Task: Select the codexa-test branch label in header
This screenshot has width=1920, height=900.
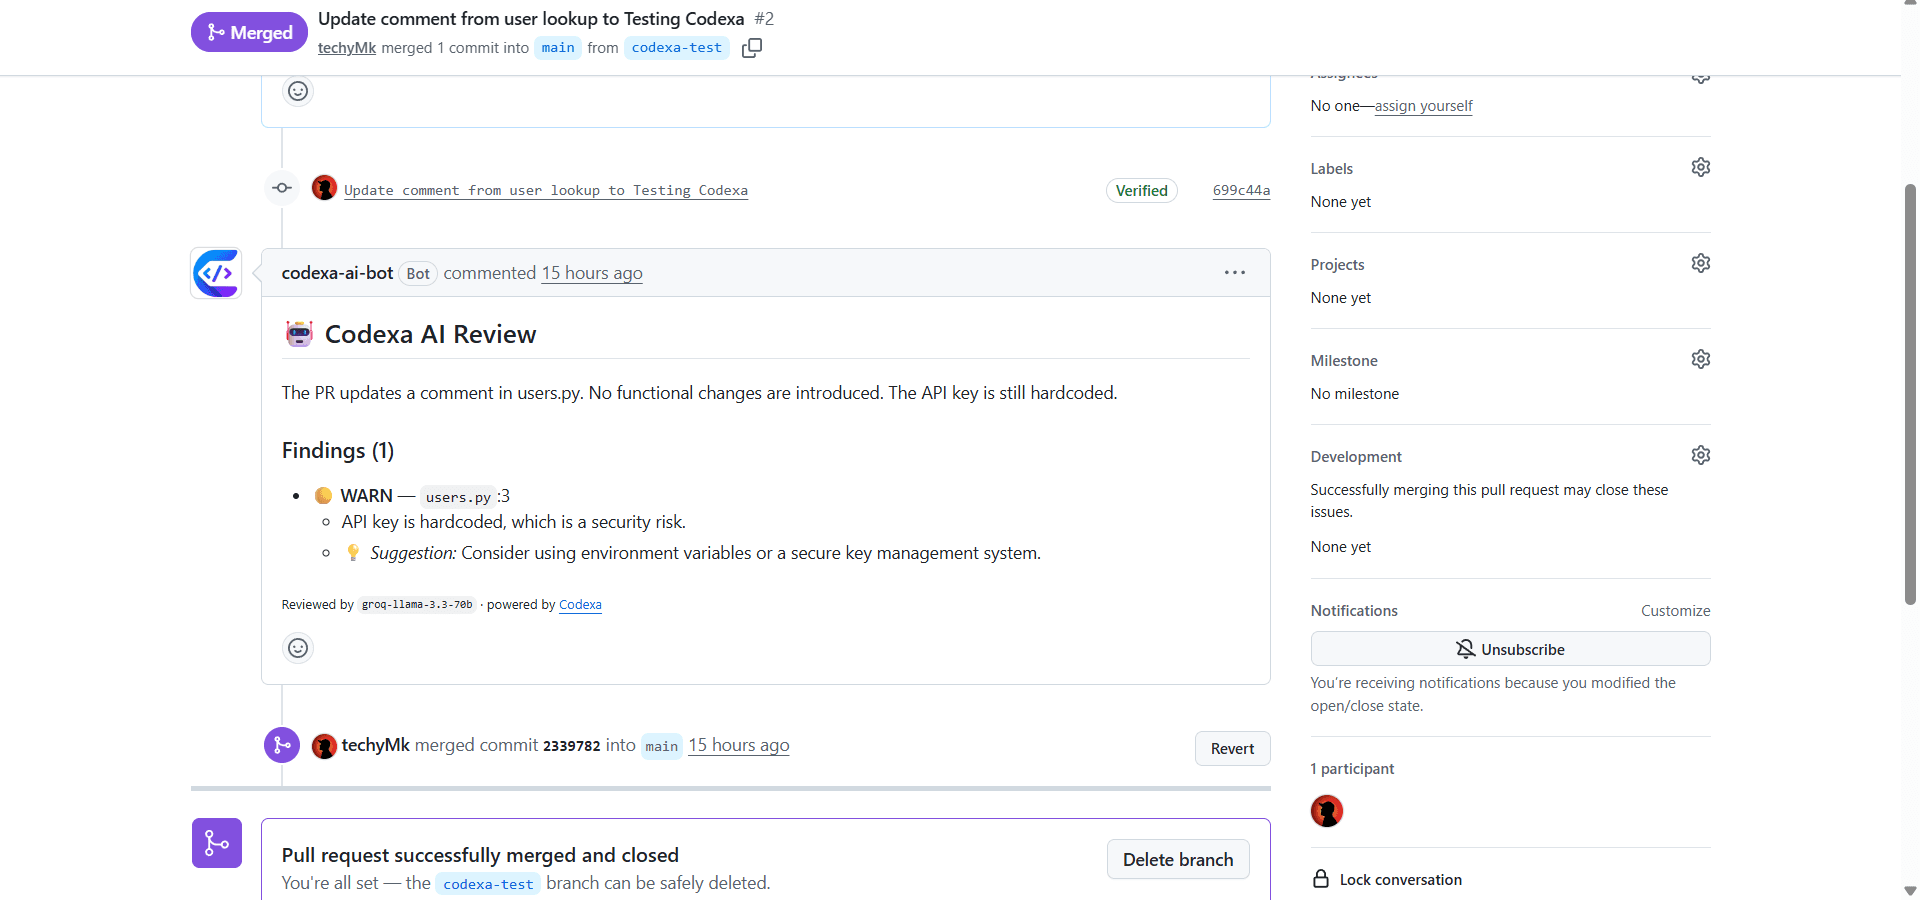Action: 677,48
